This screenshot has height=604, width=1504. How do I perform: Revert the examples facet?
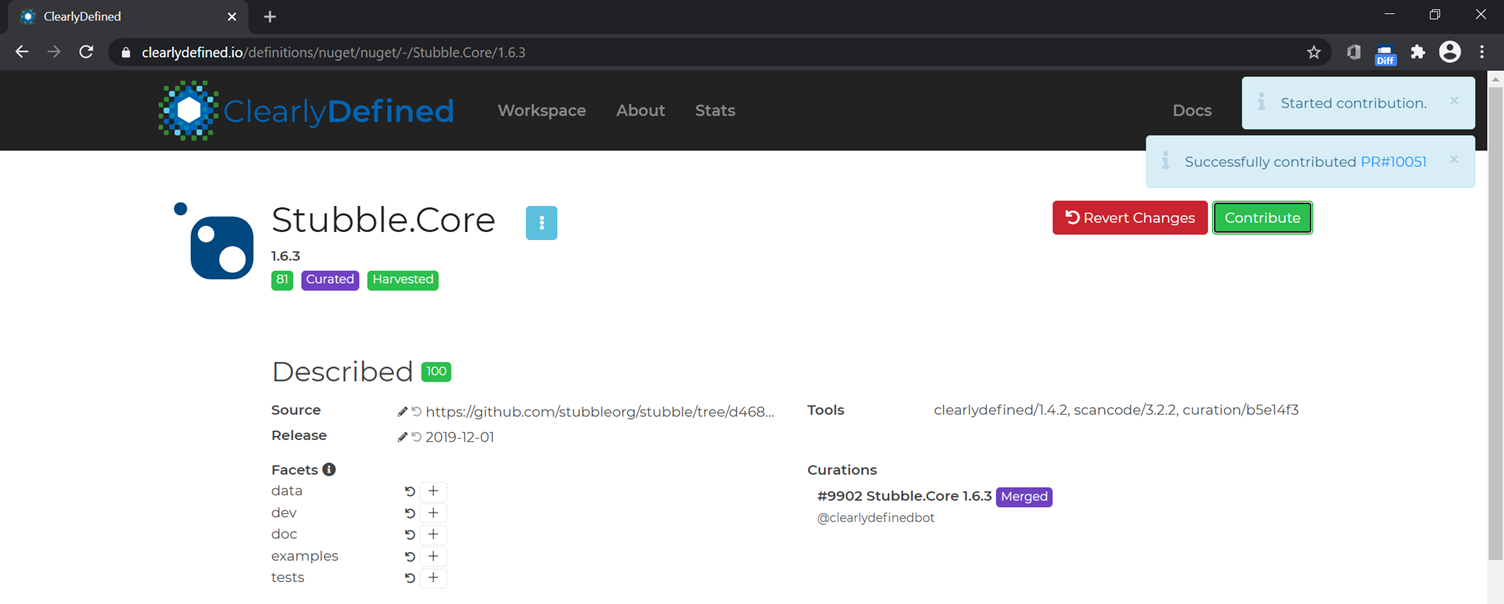point(410,556)
